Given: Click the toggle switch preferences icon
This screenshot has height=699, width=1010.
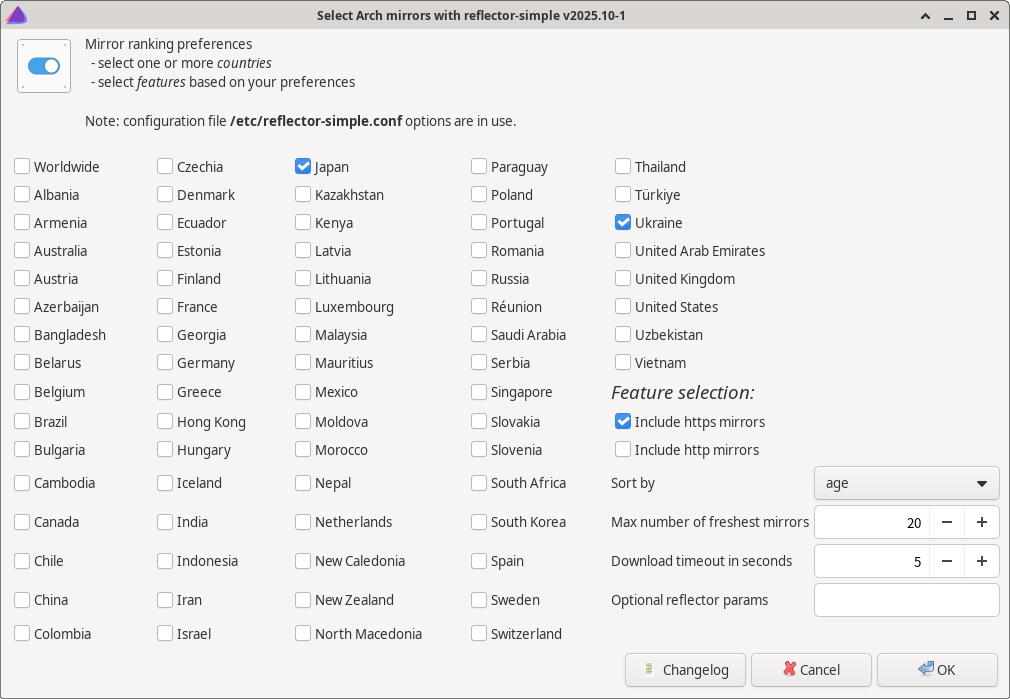Looking at the screenshot, I should [x=44, y=66].
